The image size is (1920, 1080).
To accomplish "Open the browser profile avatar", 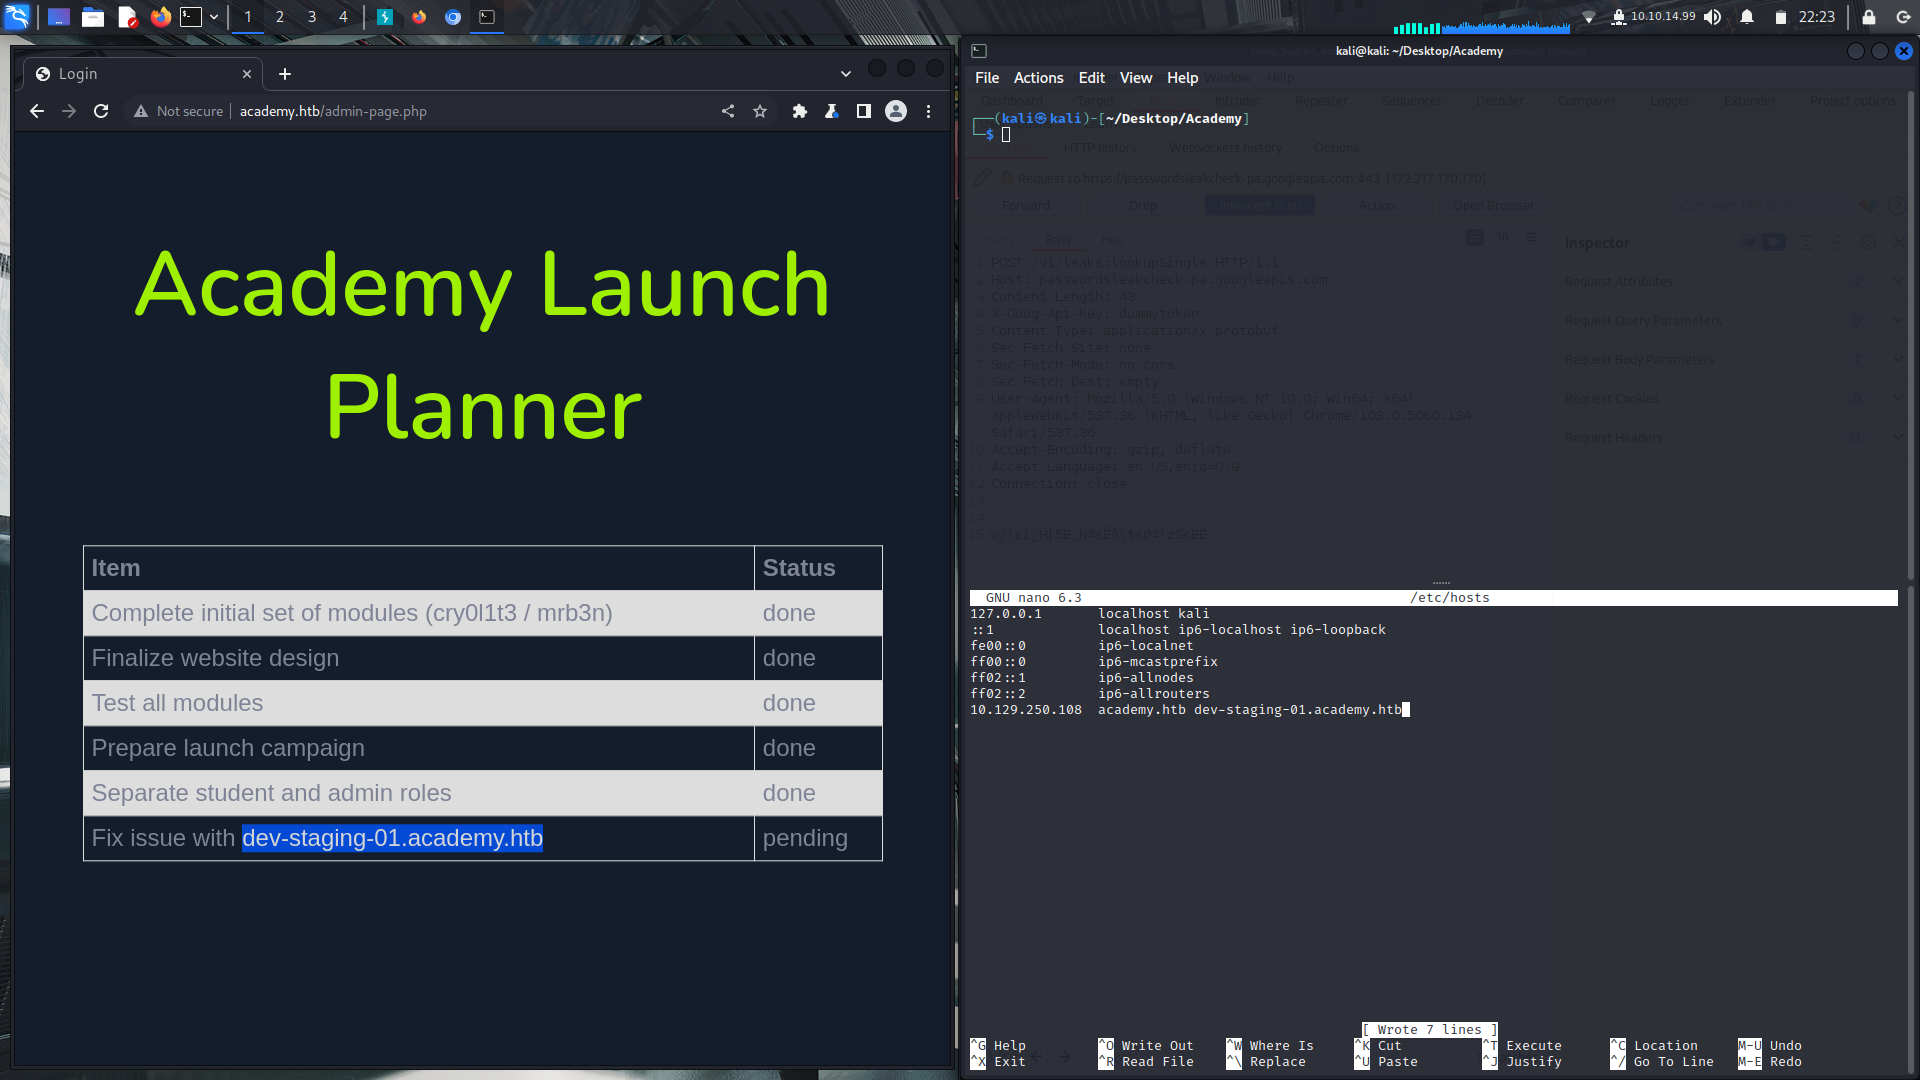I will 896,111.
